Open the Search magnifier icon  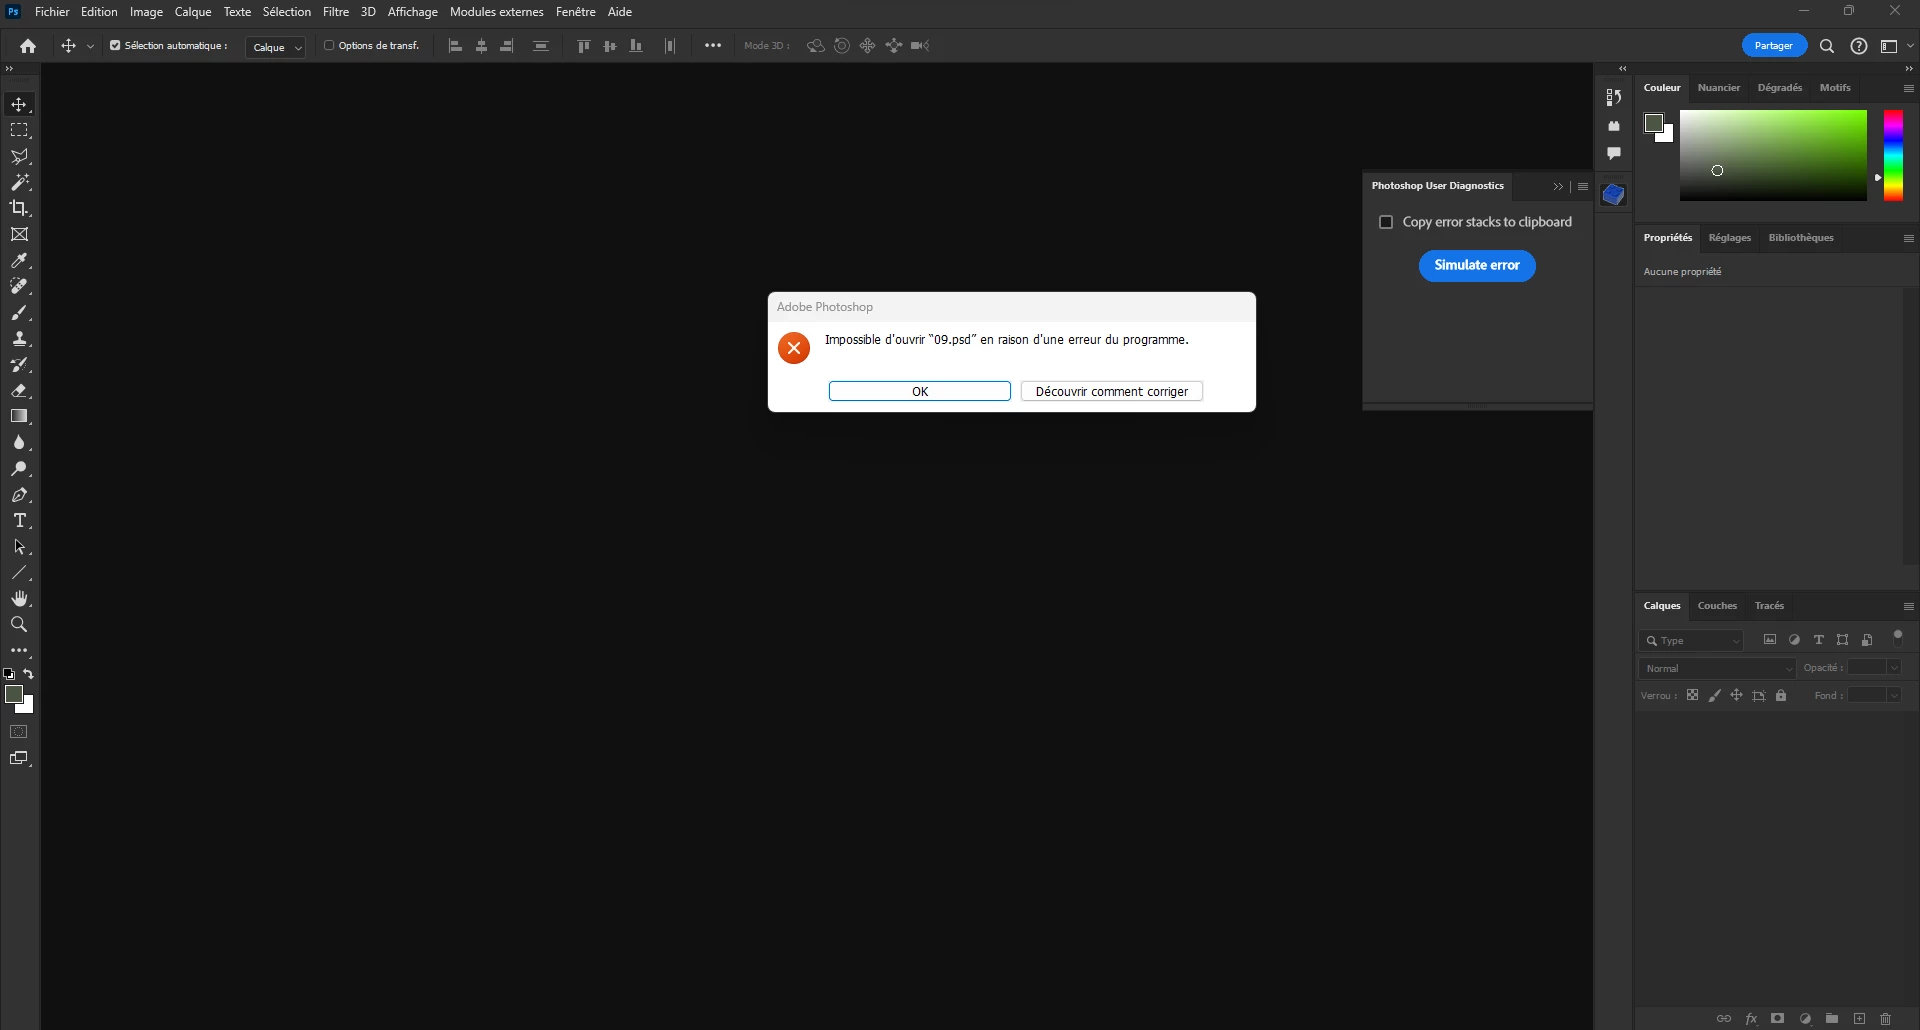(x=1827, y=46)
